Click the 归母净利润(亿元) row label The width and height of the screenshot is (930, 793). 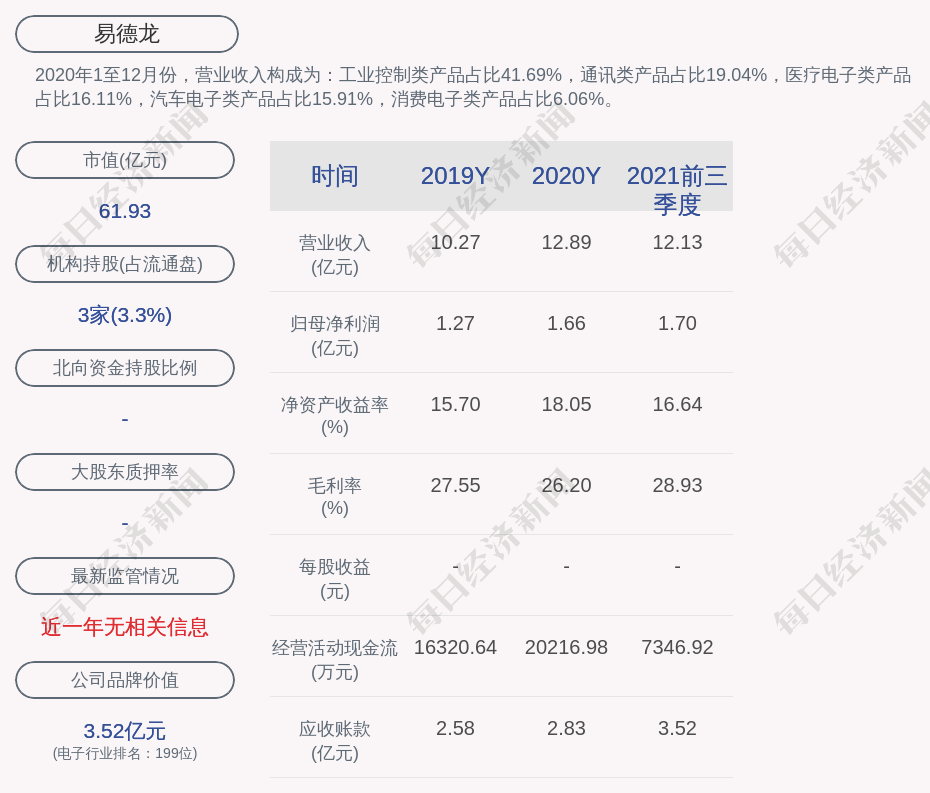click(x=335, y=335)
